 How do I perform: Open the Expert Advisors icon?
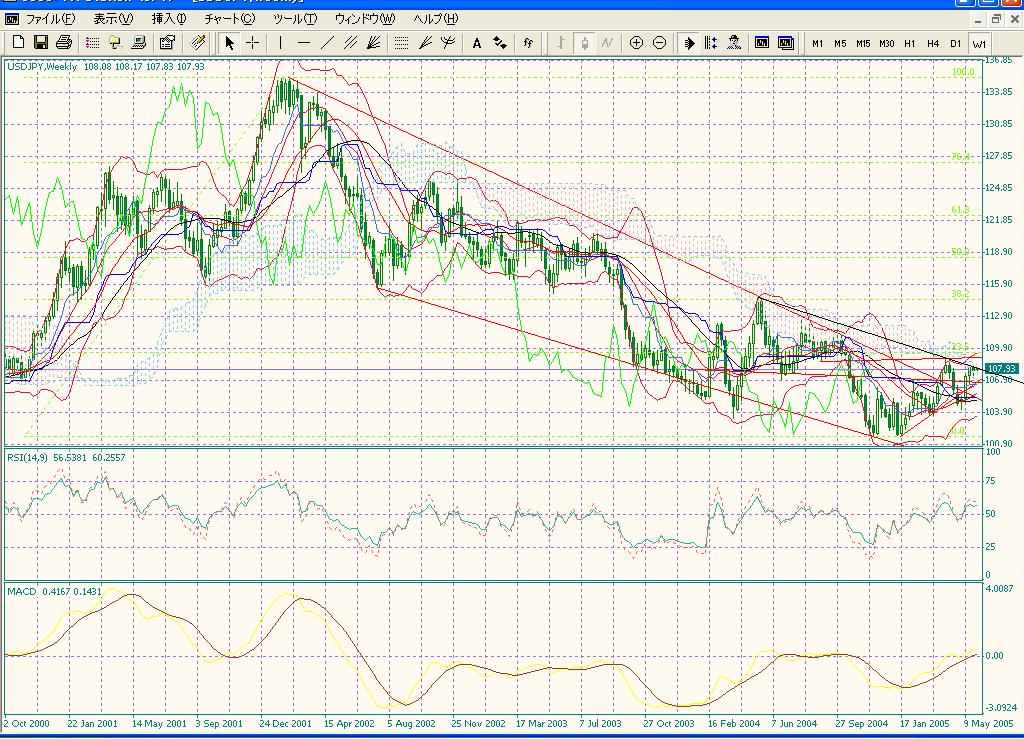[735, 42]
